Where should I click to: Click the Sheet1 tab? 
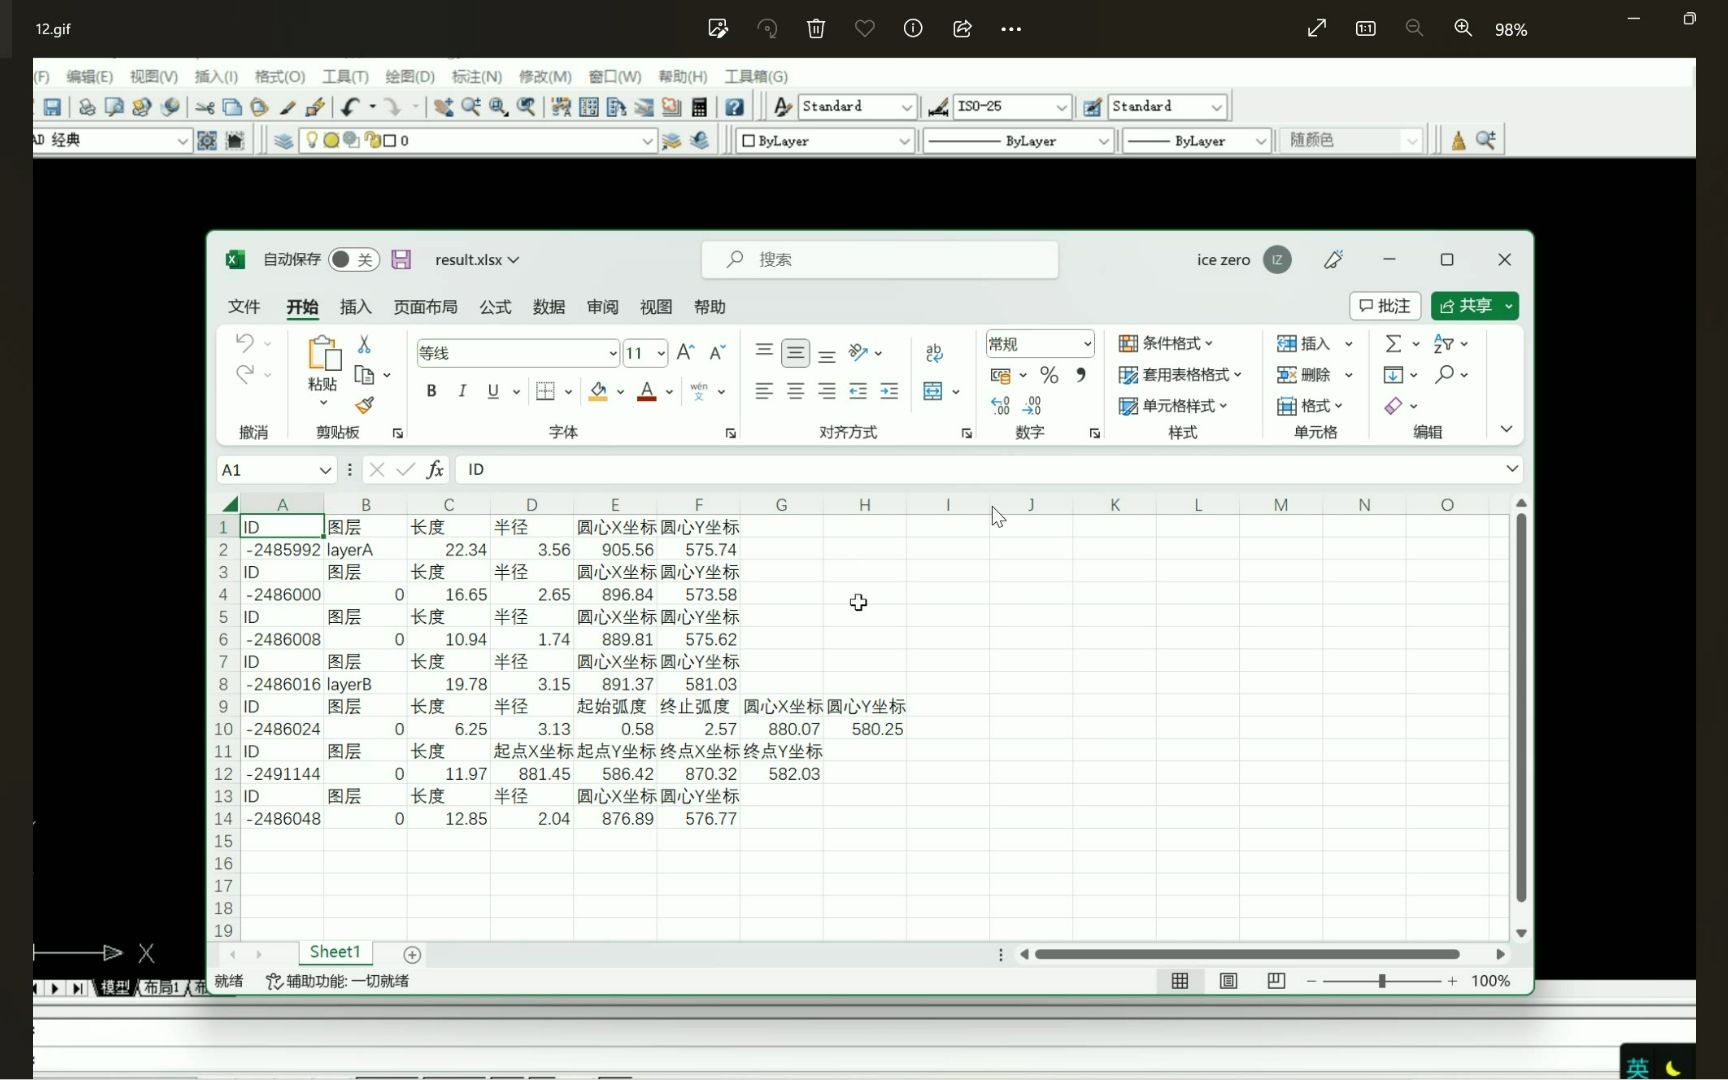point(334,952)
